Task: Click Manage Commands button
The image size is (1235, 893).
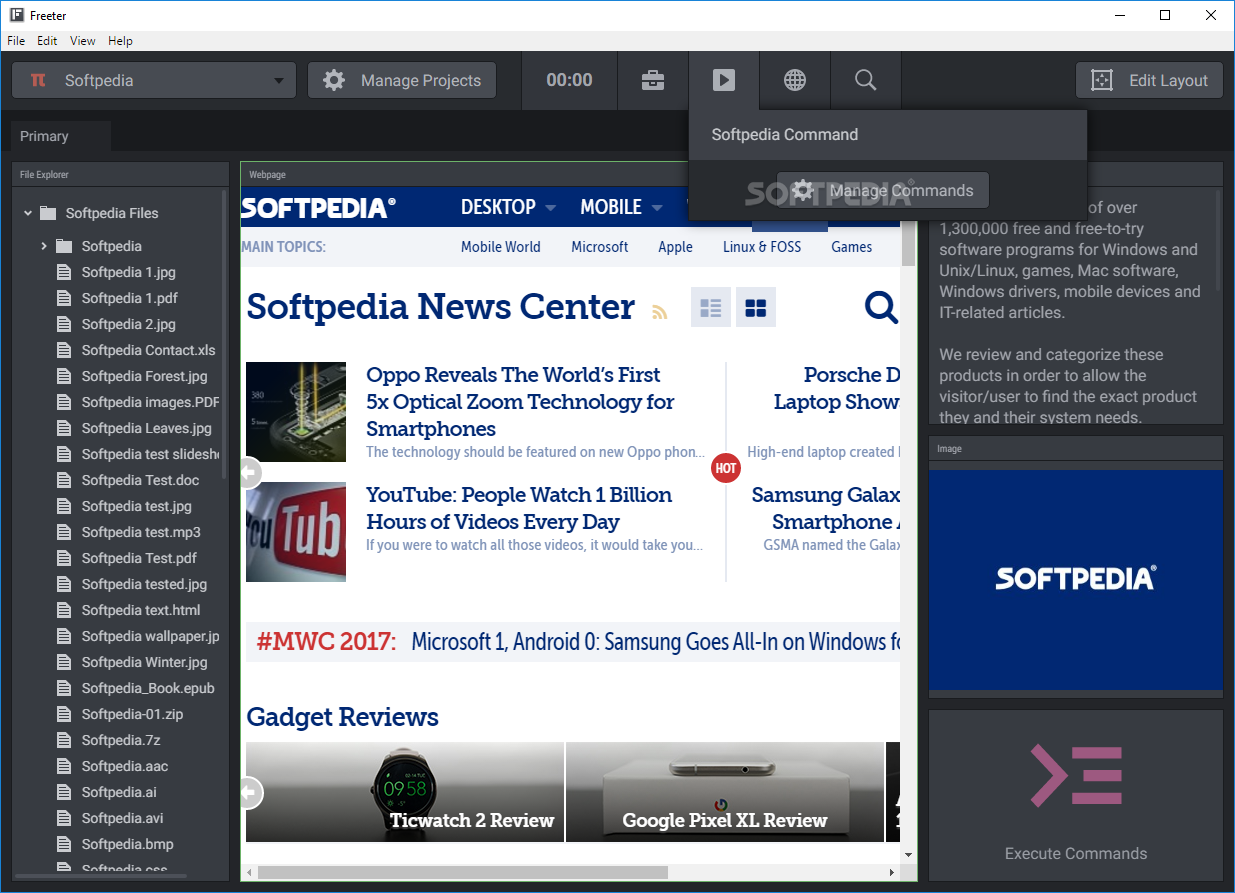Action: tap(883, 190)
